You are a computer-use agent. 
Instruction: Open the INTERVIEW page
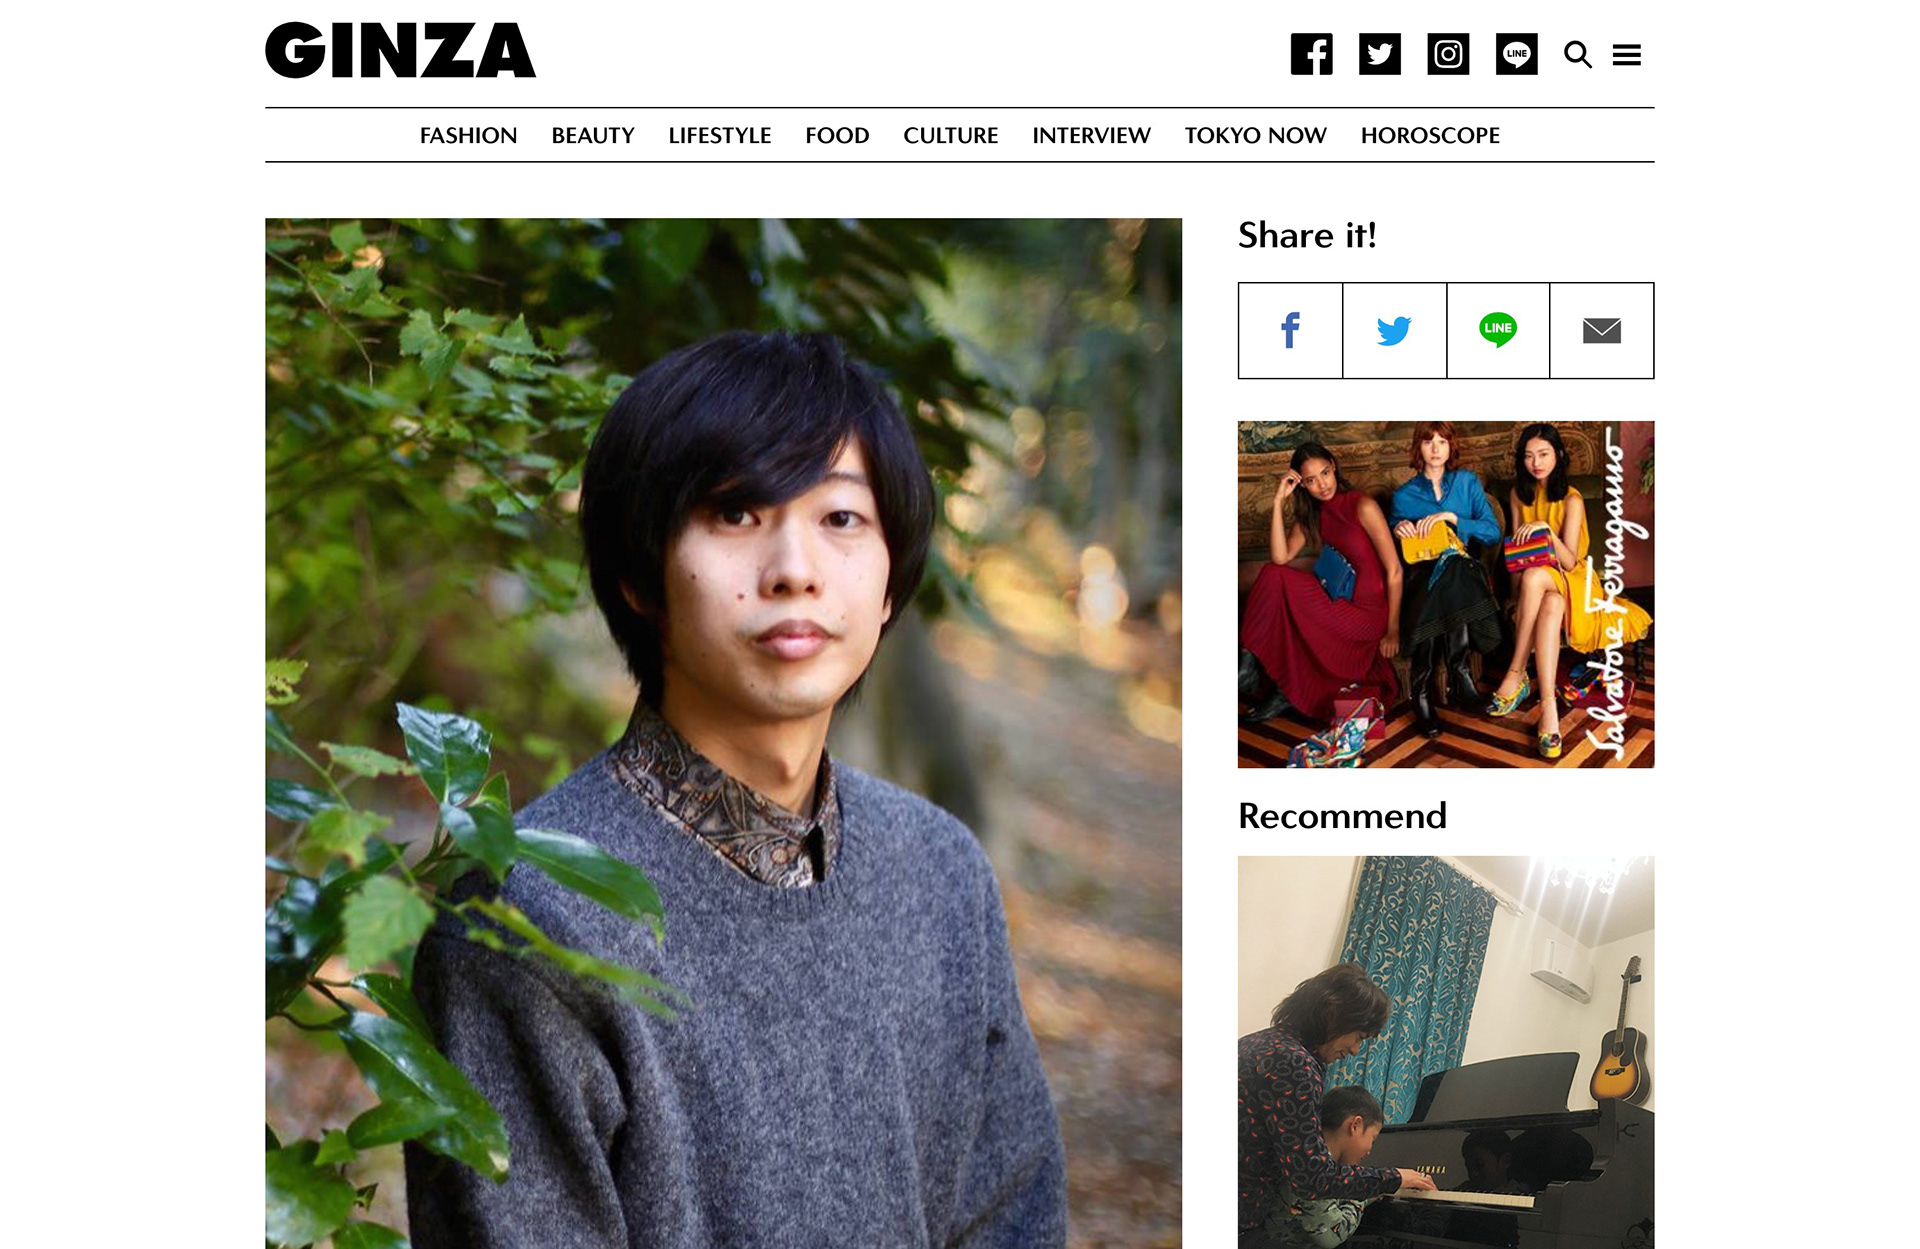tap(1091, 135)
